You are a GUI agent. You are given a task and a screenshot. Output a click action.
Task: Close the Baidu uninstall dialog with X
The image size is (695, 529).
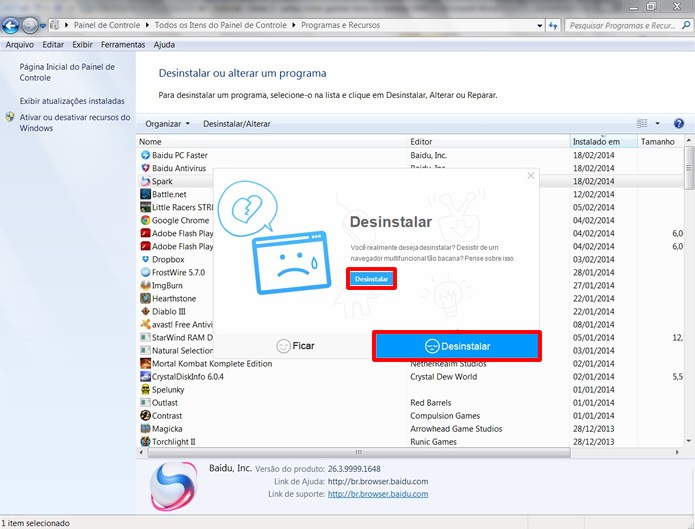coord(531,176)
